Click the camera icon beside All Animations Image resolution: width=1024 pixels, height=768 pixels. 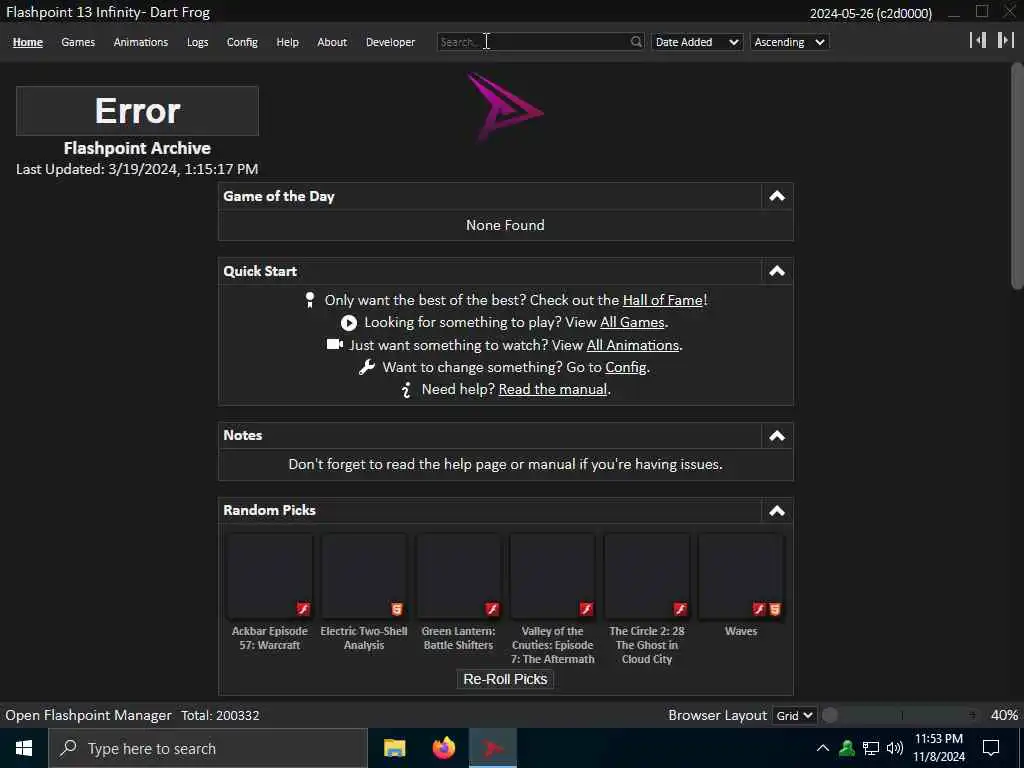pyautogui.click(x=334, y=344)
